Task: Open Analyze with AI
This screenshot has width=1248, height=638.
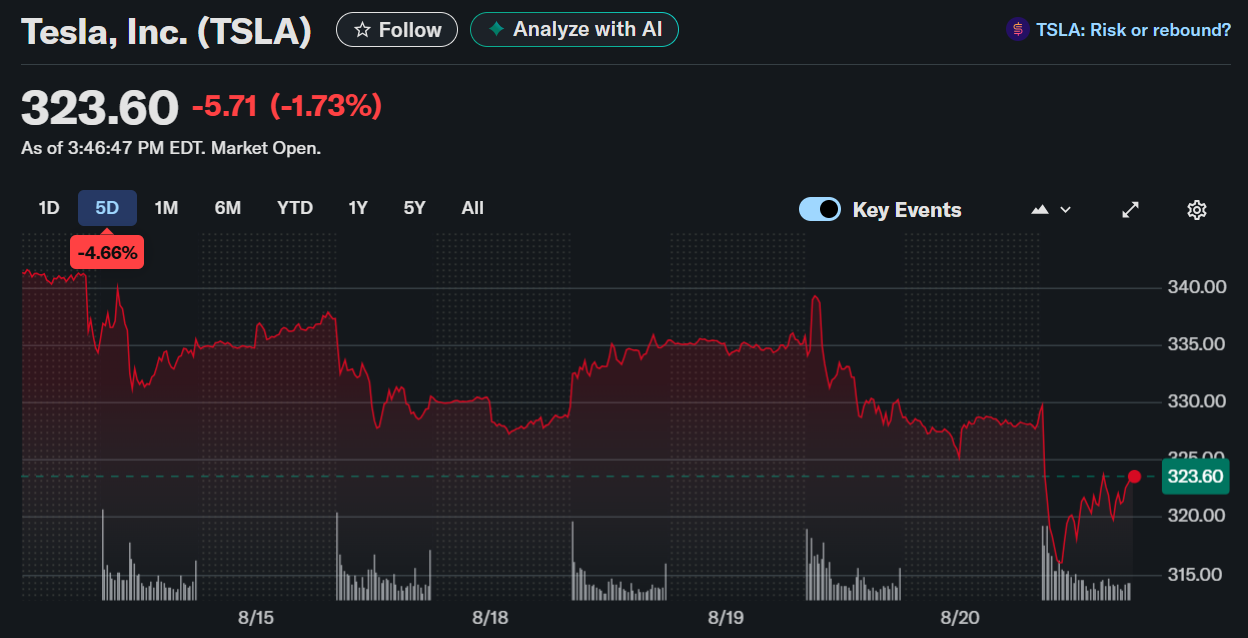Action: 574,30
